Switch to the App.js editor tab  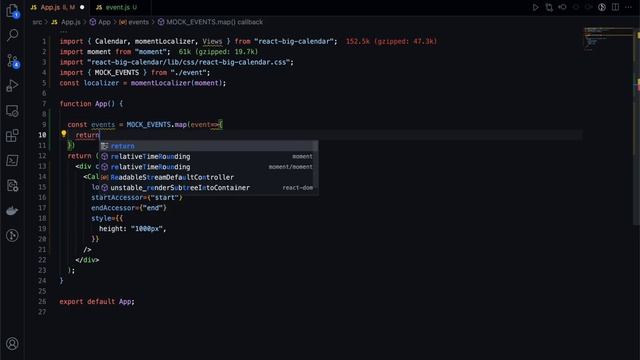coord(58,7)
